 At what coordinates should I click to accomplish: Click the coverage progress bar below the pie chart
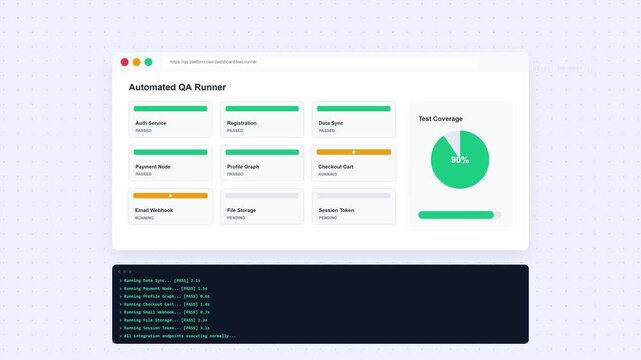coord(459,215)
